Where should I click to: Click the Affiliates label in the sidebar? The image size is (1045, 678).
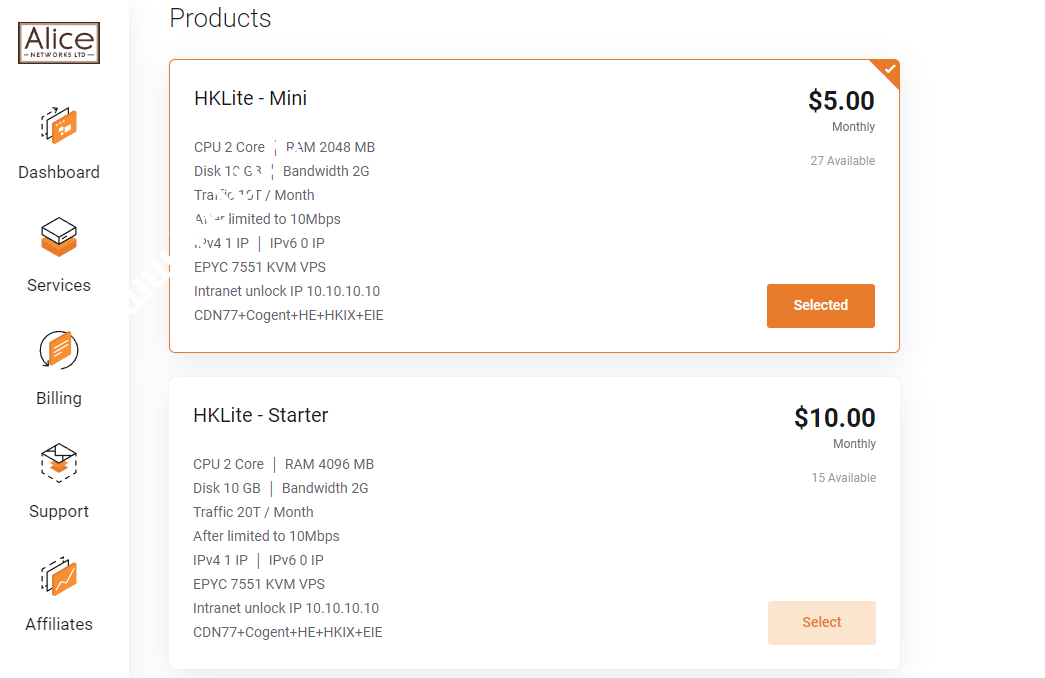[58, 623]
